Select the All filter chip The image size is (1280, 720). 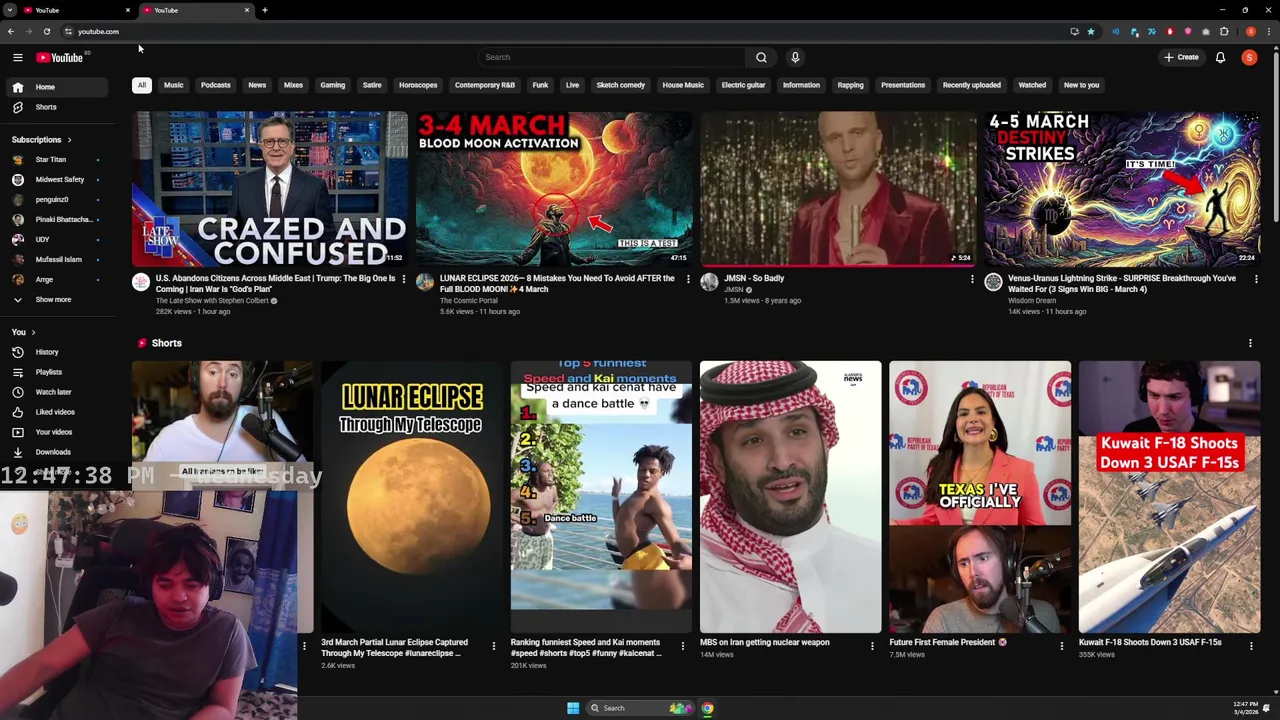coord(142,85)
